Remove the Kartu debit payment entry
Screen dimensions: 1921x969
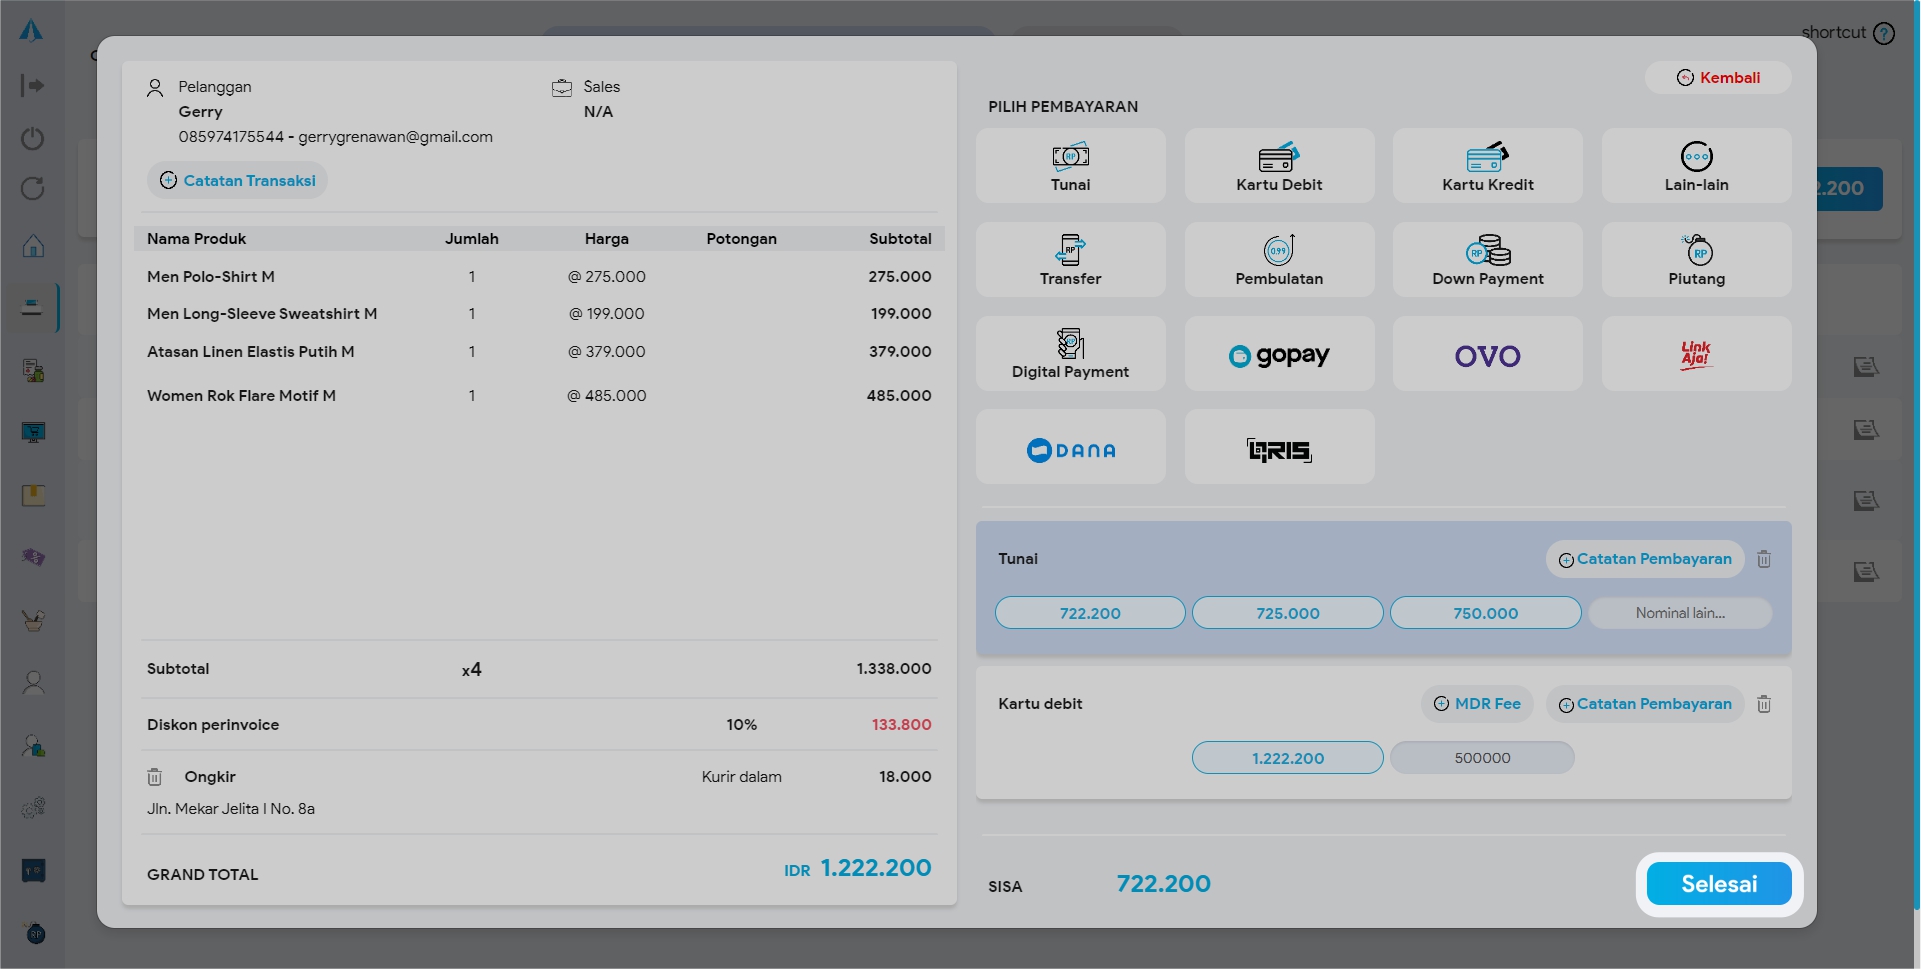coord(1763,705)
